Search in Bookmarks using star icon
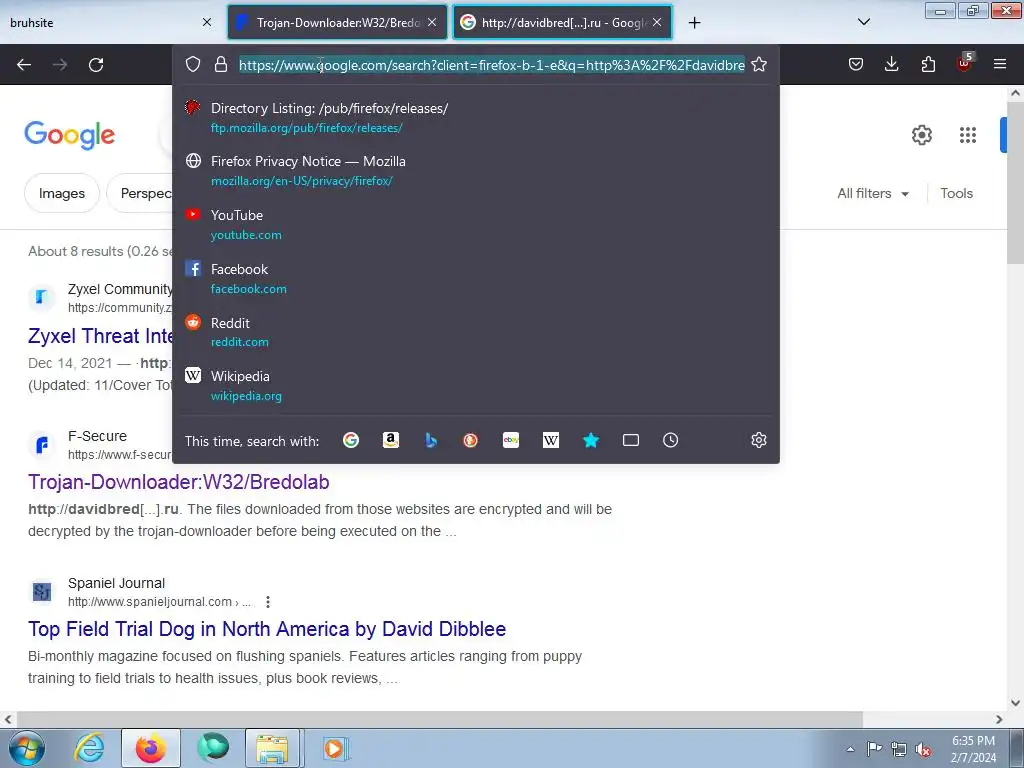The width and height of the screenshot is (1024, 768). (591, 440)
